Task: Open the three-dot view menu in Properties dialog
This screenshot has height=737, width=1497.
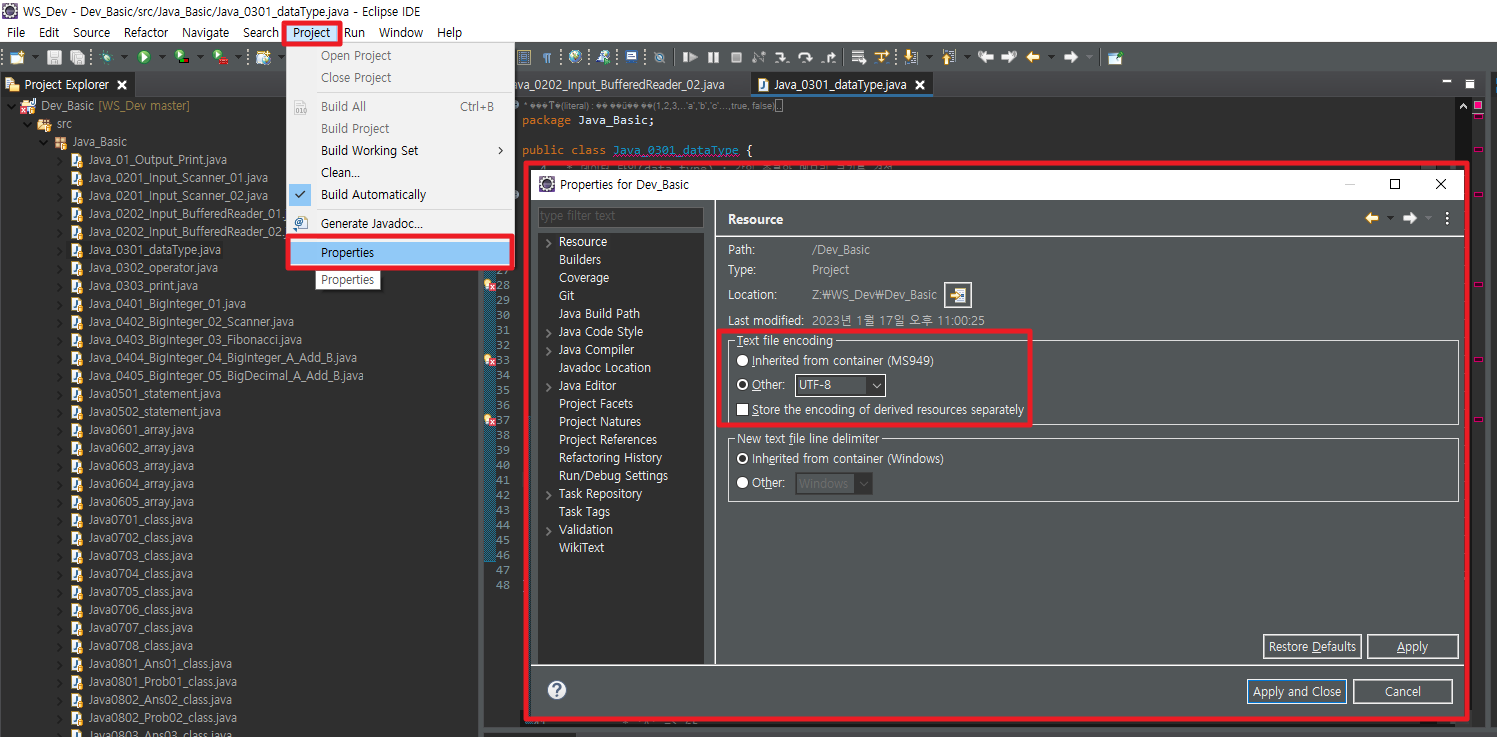Action: click(x=1447, y=218)
